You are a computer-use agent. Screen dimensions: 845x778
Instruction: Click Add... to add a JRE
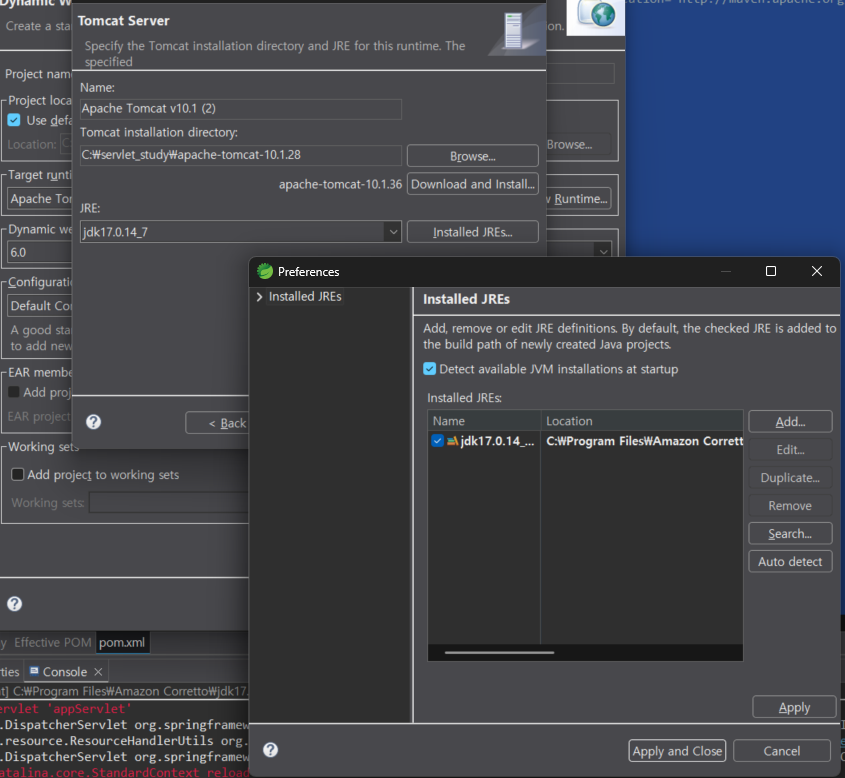[x=790, y=422]
